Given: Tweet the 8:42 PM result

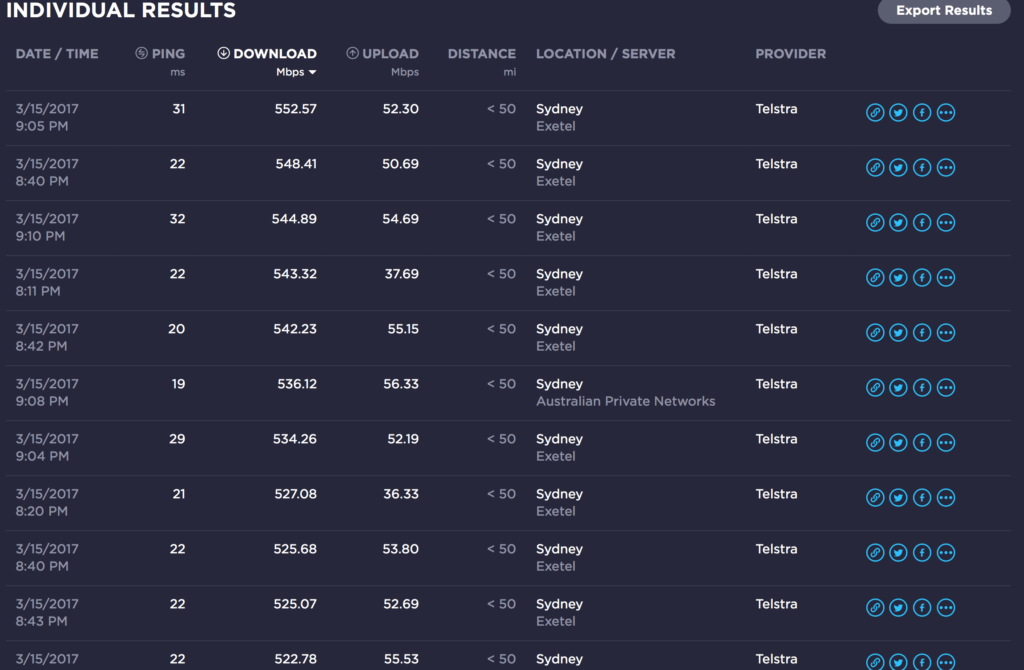Looking at the screenshot, I should pos(899,332).
